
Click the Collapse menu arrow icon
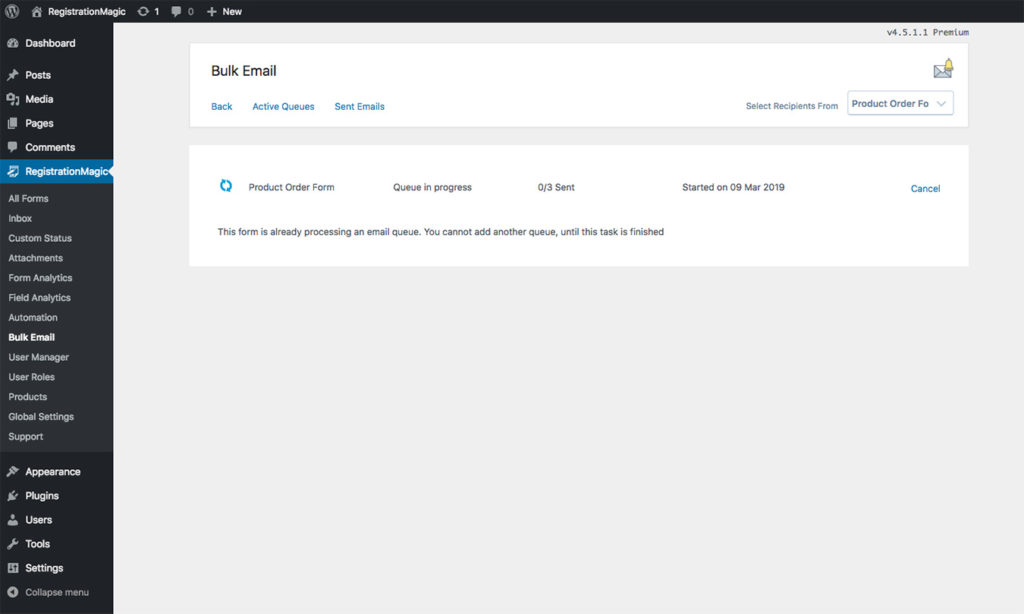[x=13, y=592]
